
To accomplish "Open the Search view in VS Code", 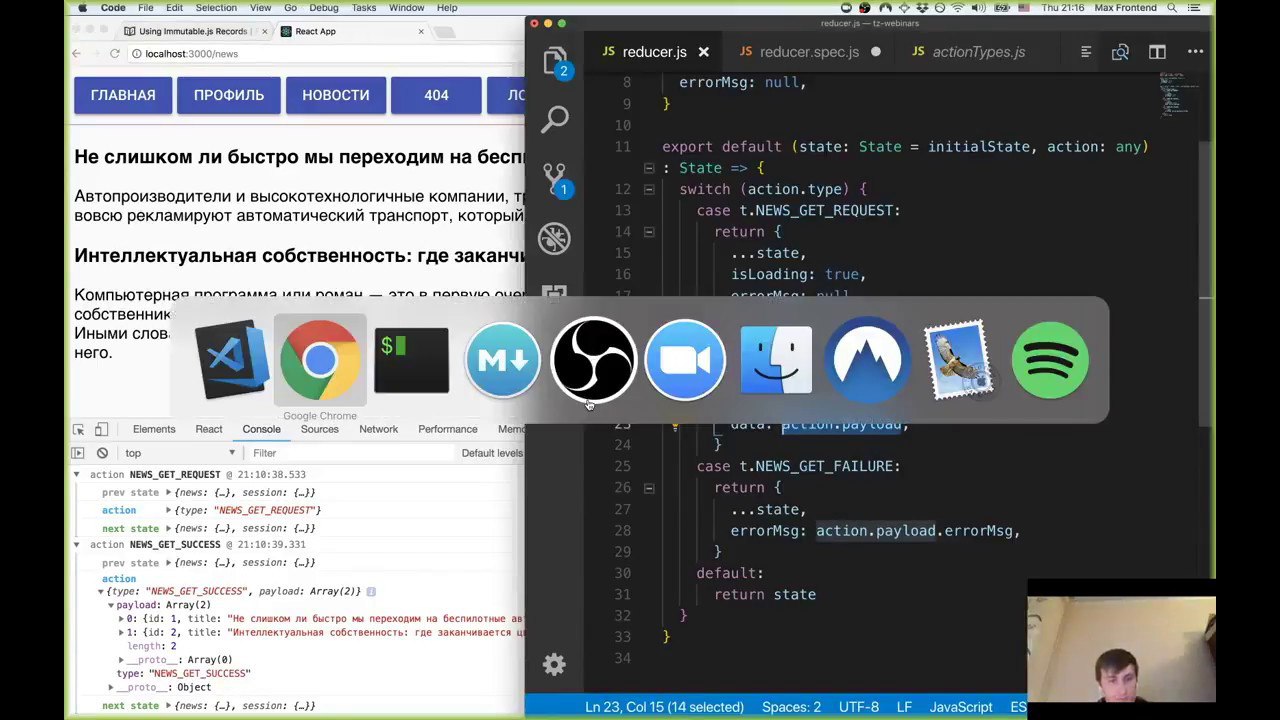I will click(555, 120).
